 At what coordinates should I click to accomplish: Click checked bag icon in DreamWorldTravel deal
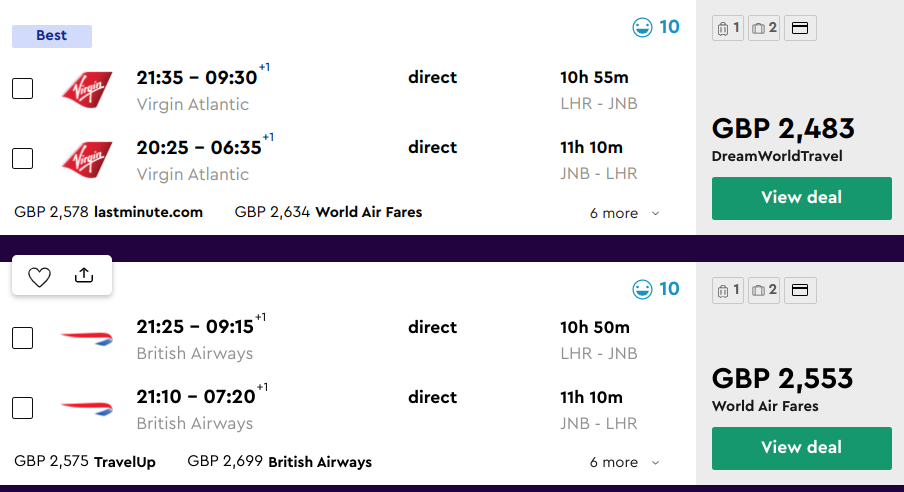(763, 28)
